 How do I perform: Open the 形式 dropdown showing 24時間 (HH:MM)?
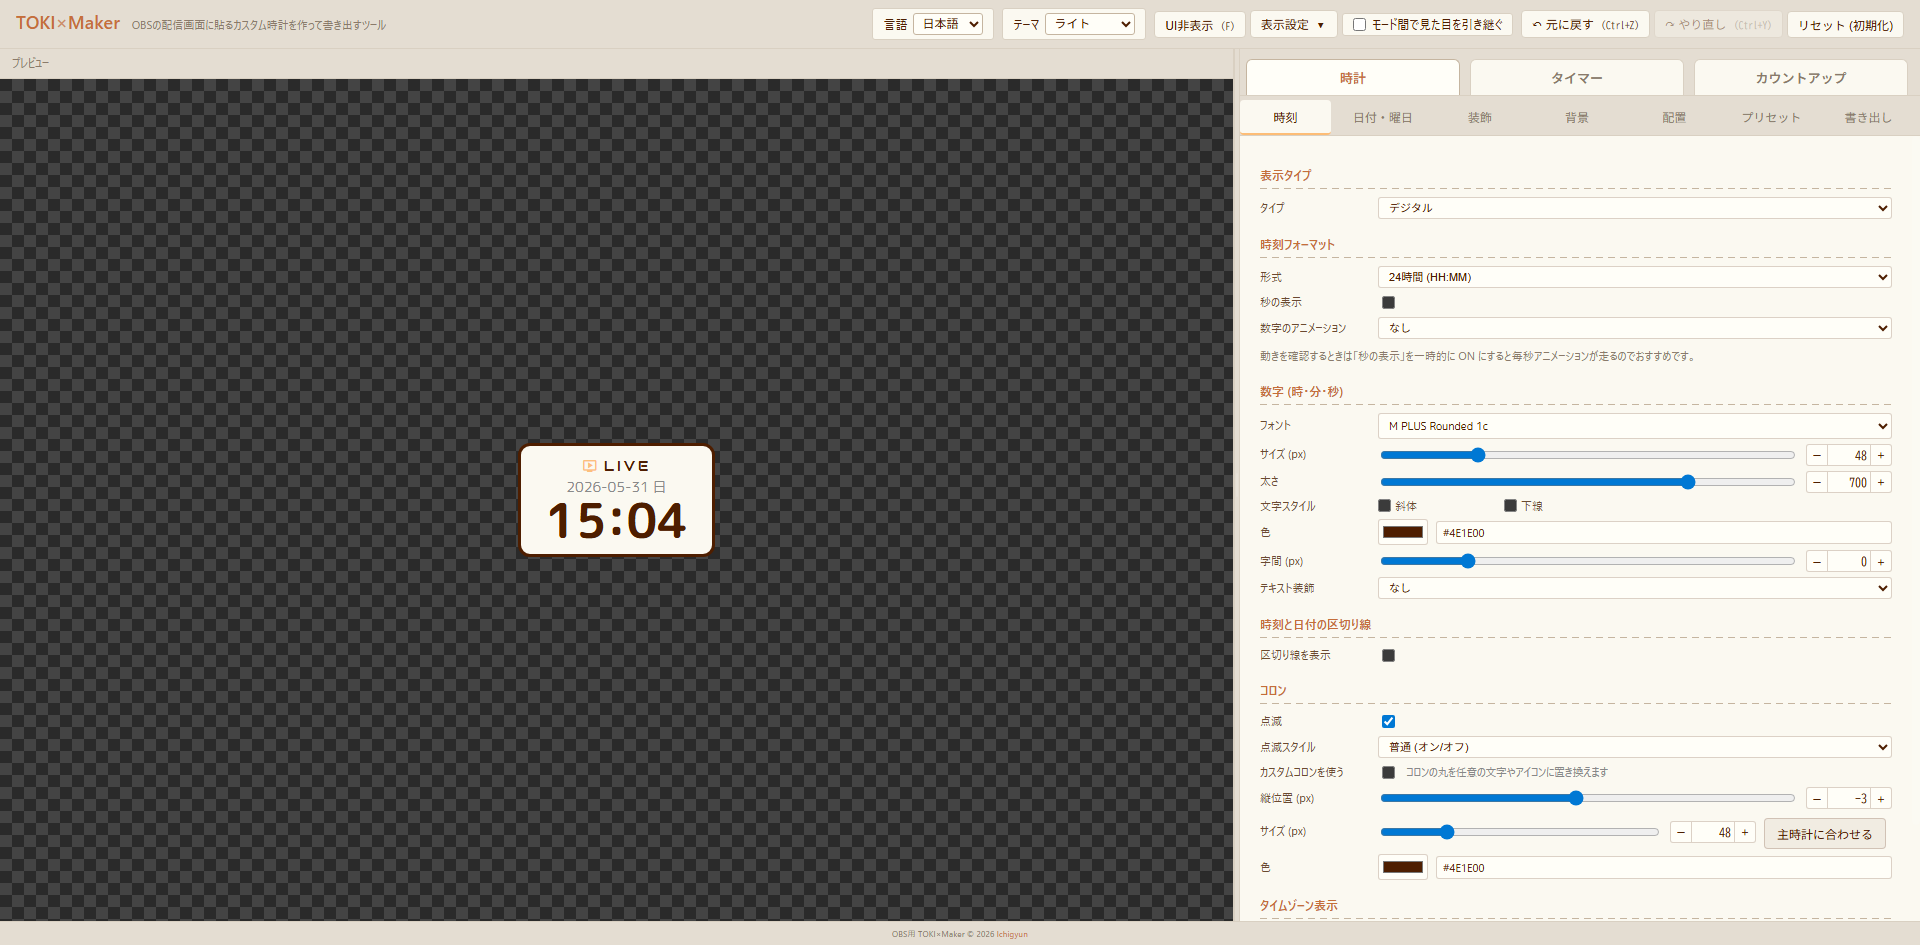click(1634, 277)
